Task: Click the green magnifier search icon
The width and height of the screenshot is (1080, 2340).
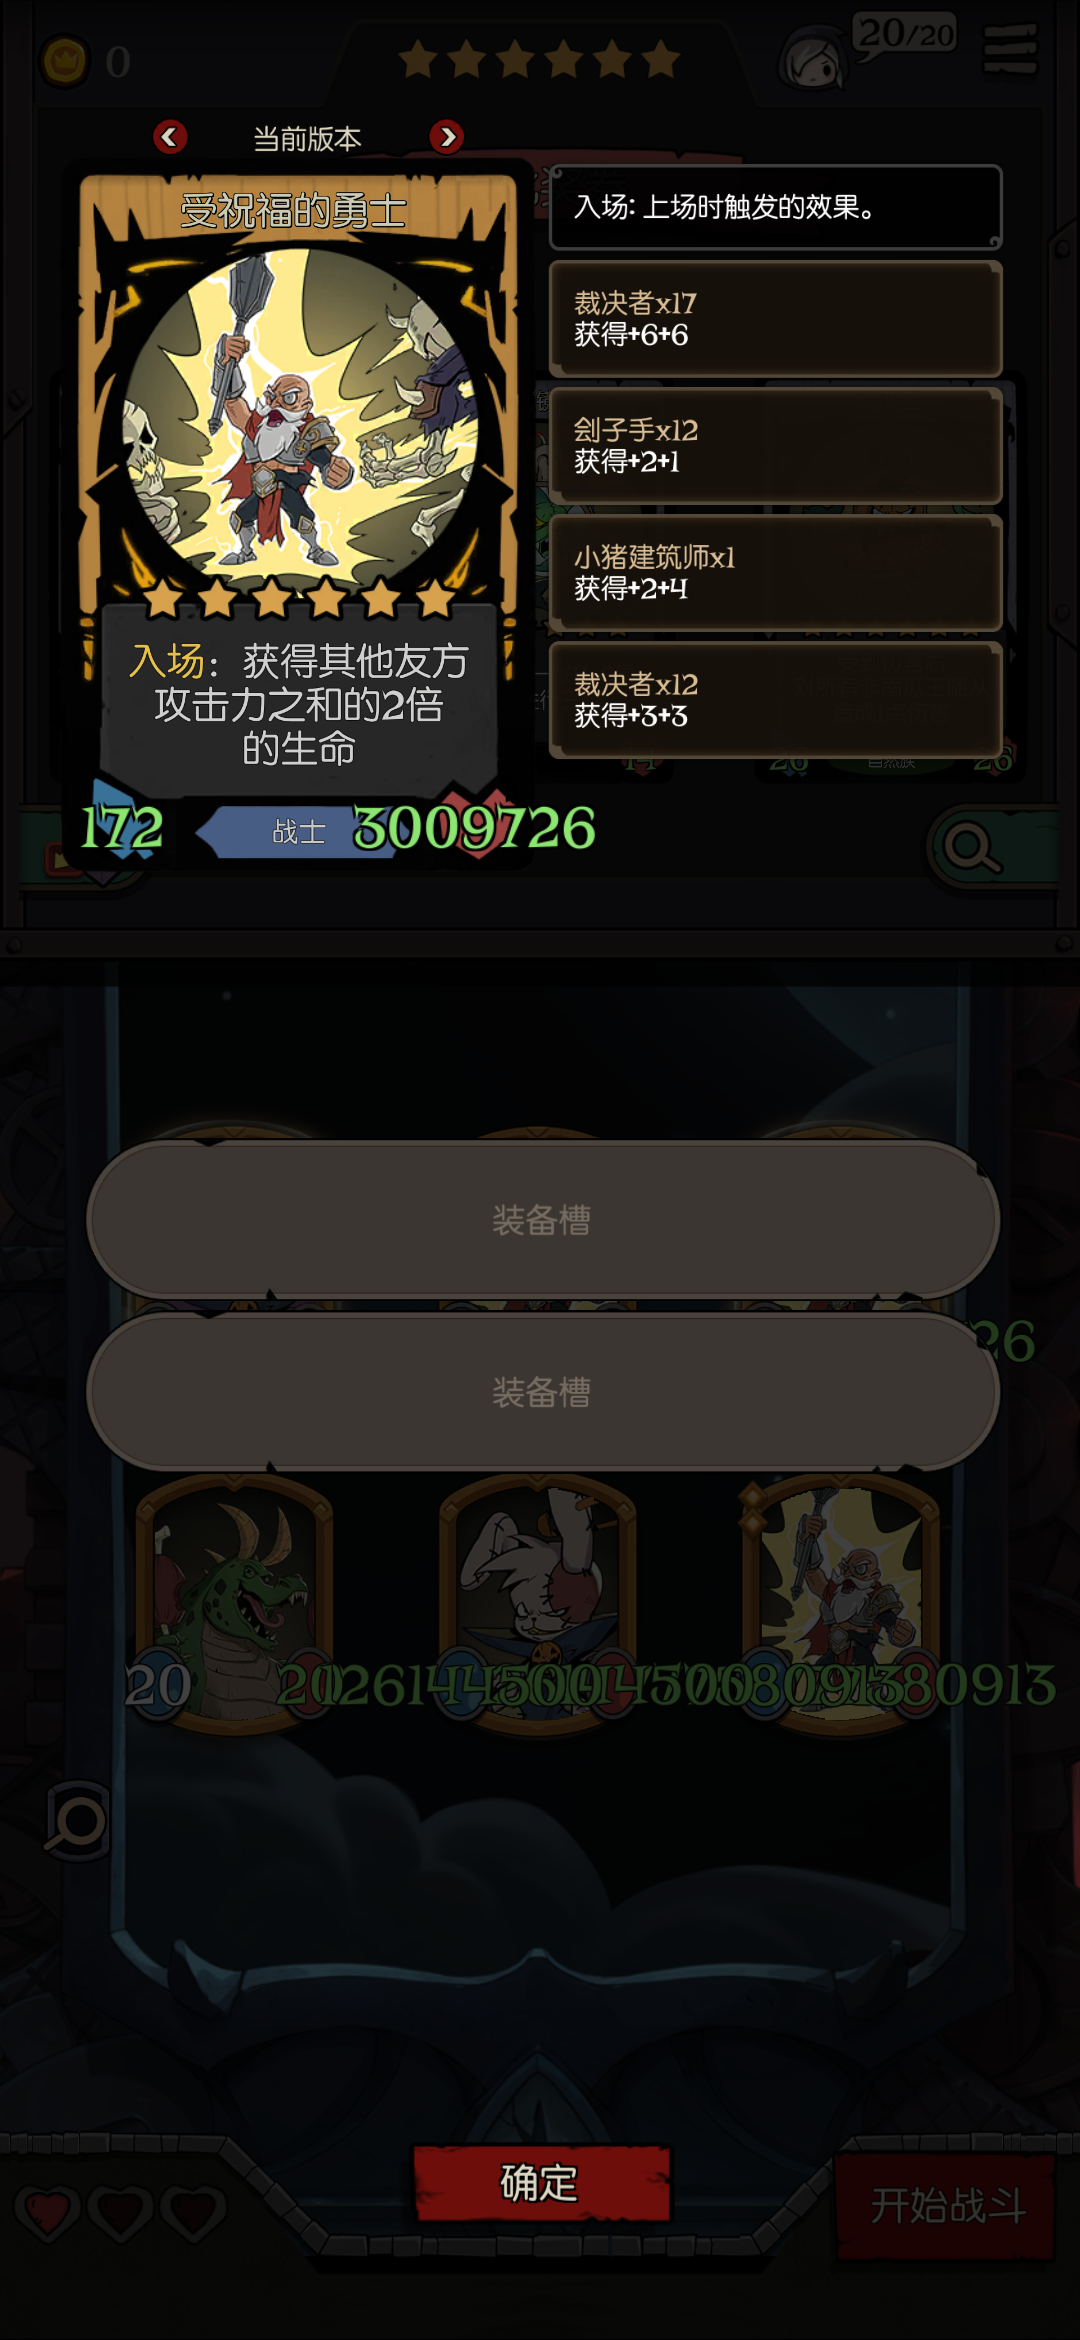Action: [x=970, y=849]
